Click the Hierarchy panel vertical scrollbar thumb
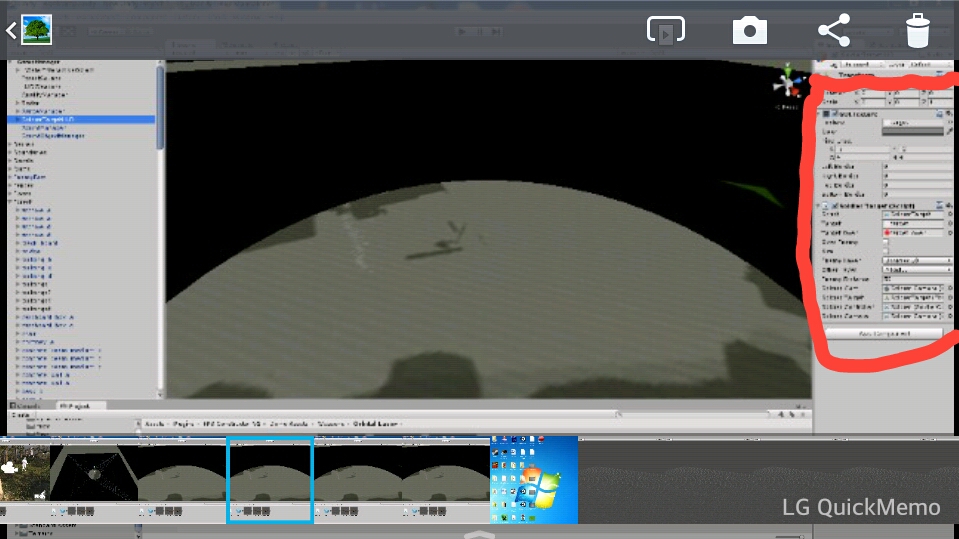This screenshot has height=539, width=959. coord(160,107)
